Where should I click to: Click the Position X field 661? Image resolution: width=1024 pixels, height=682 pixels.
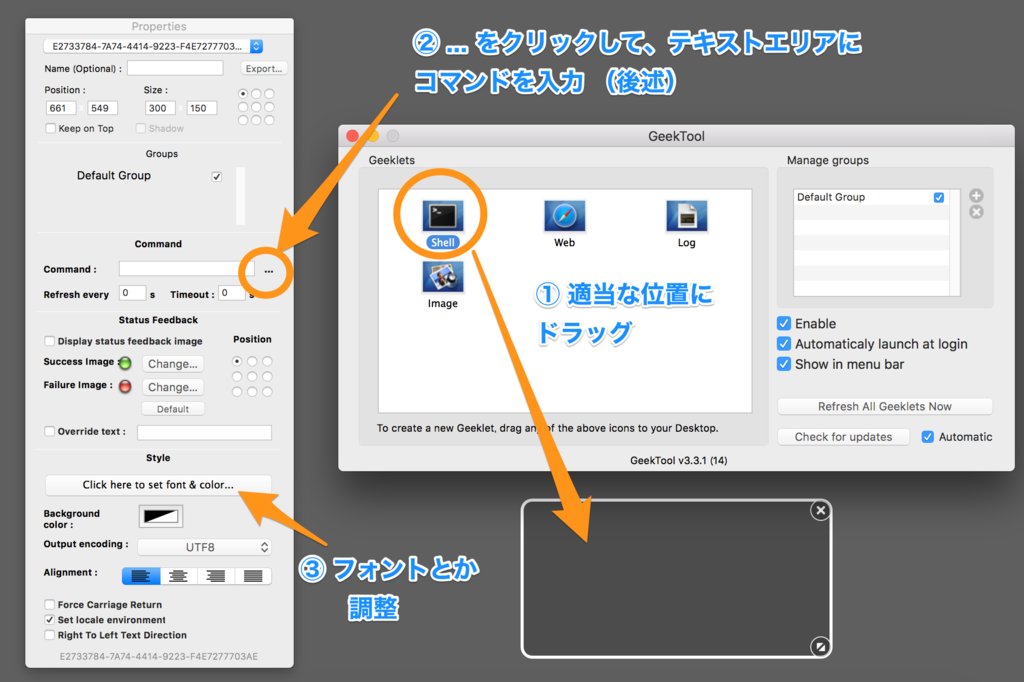point(61,108)
